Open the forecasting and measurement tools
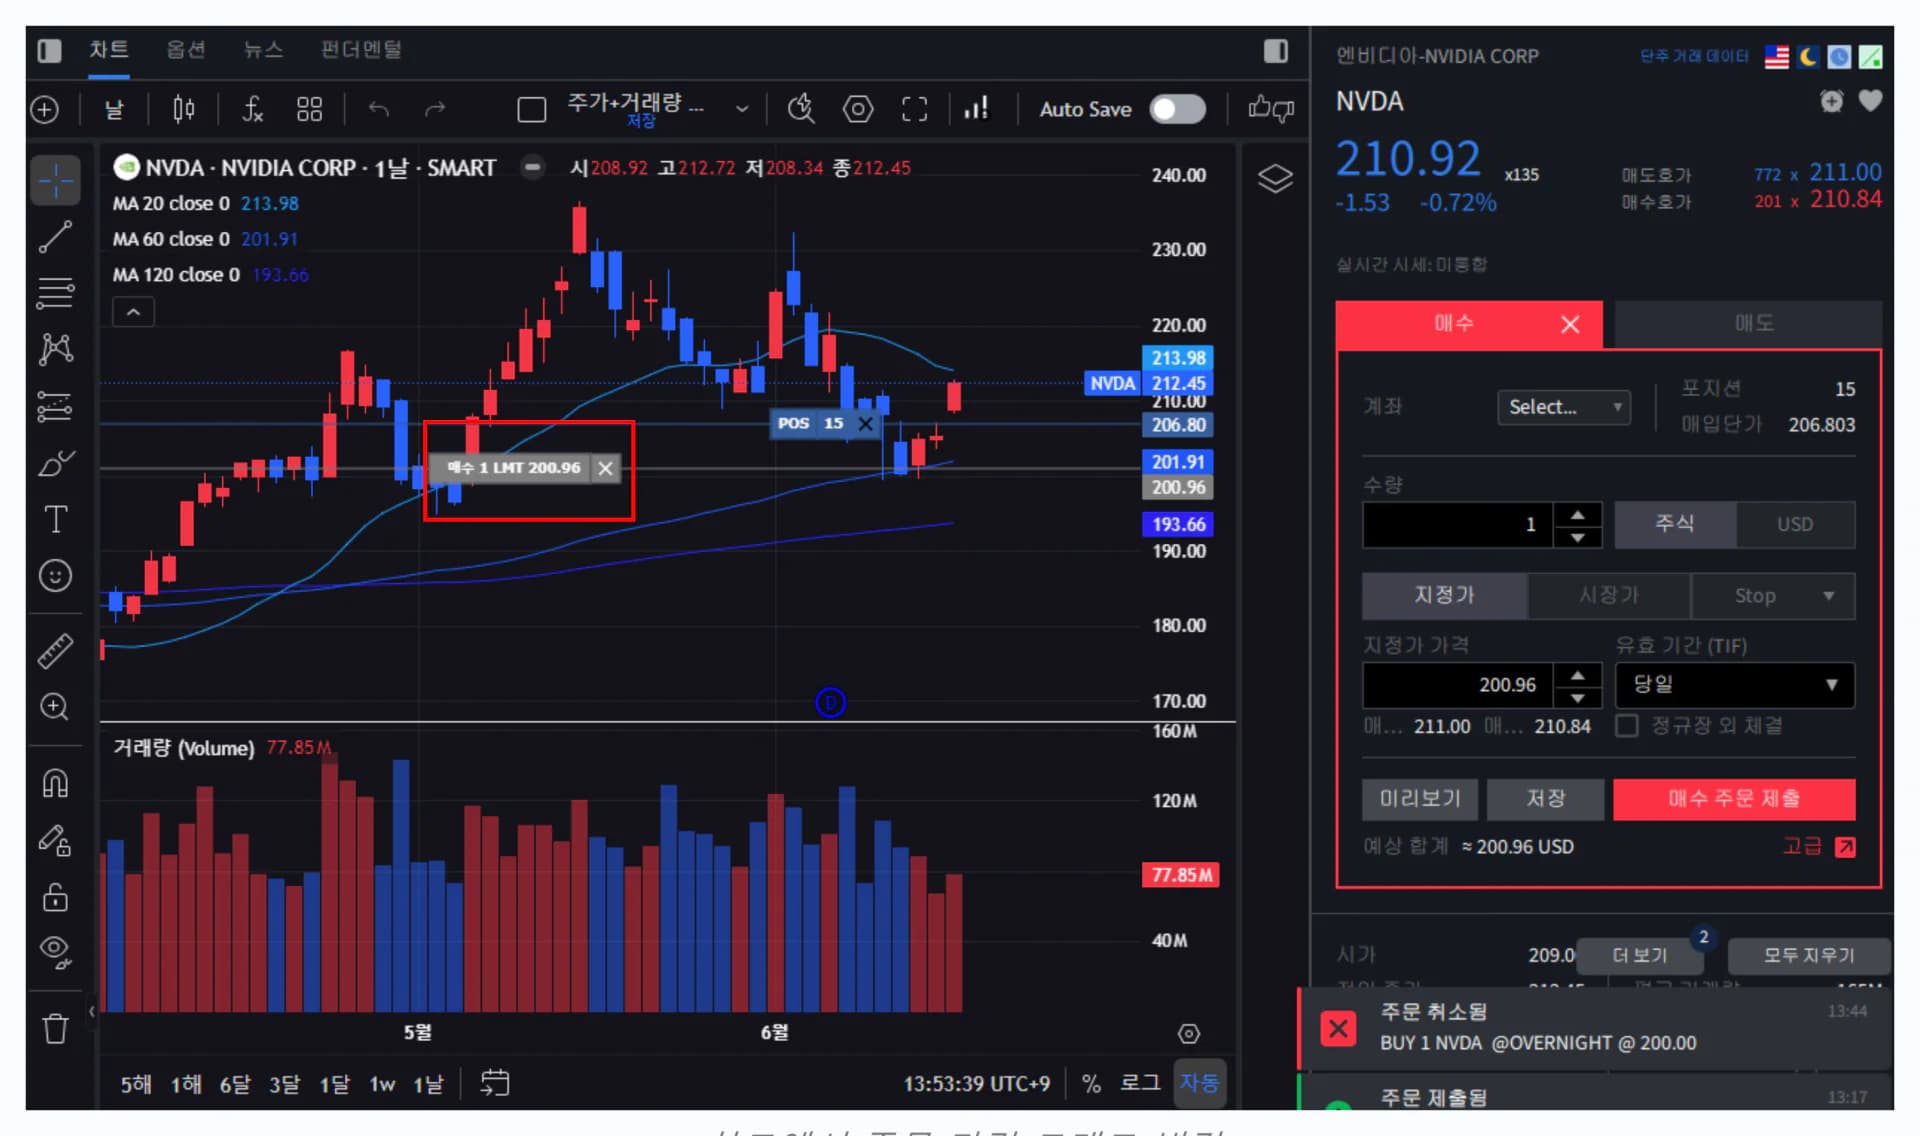This screenshot has height=1136, width=1920. pos(56,406)
